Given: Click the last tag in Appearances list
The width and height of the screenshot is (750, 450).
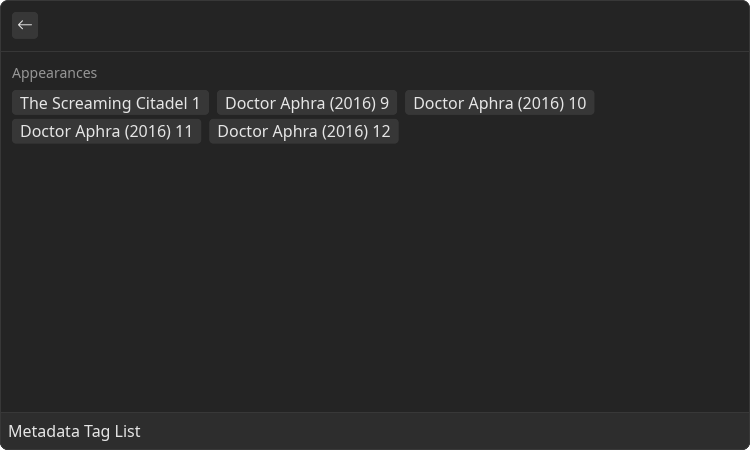Looking at the screenshot, I should click(x=304, y=132).
